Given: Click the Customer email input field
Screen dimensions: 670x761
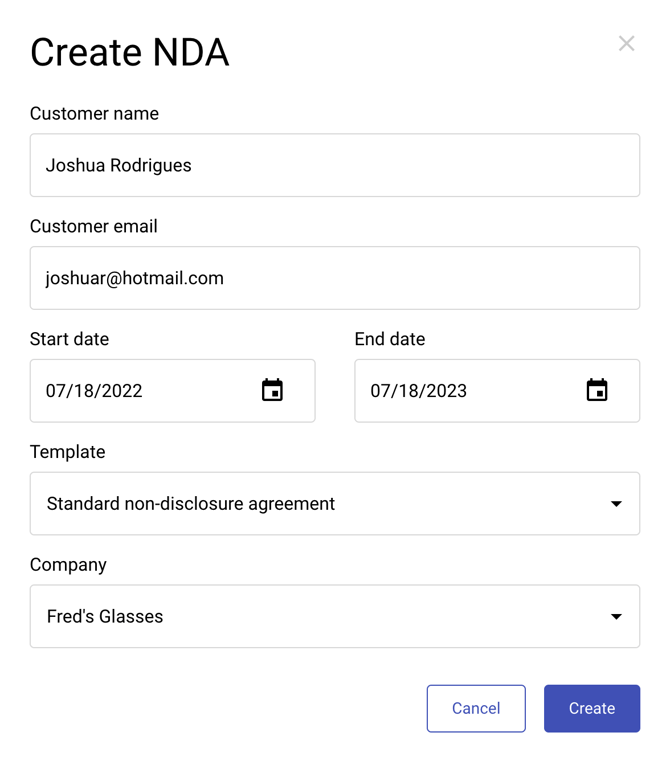Looking at the screenshot, I should pyautogui.click(x=334, y=278).
